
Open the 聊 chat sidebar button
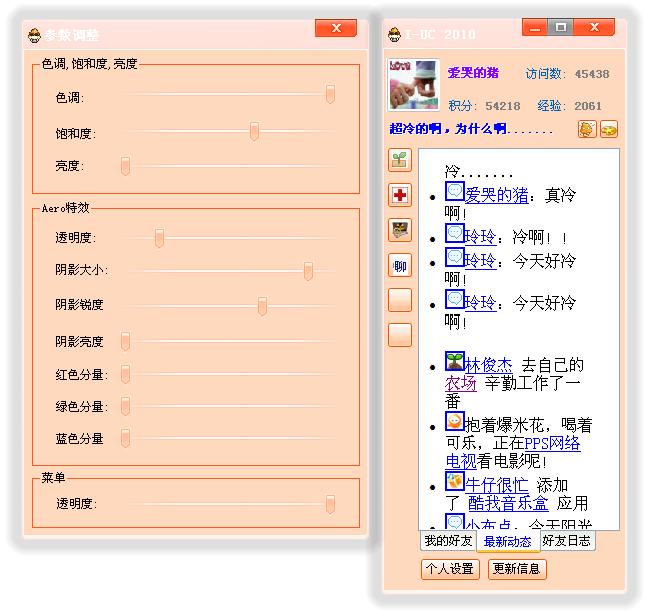point(400,265)
